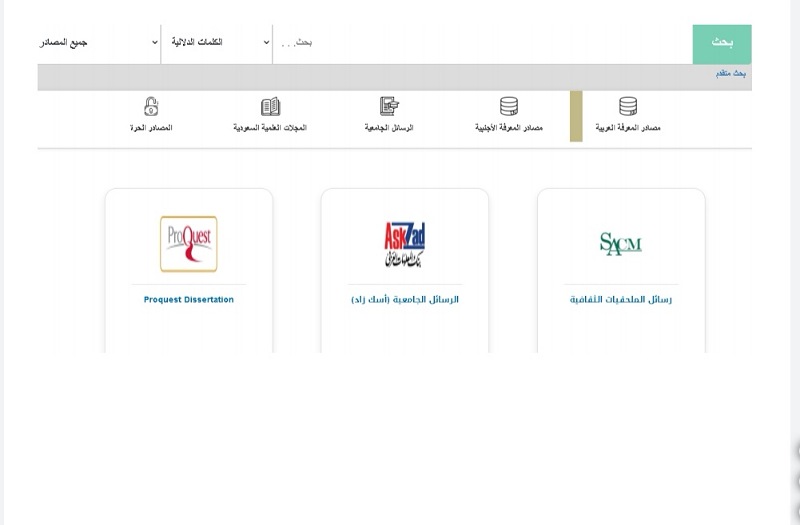Expand the جميع المصادر sources dropdown

[98, 42]
